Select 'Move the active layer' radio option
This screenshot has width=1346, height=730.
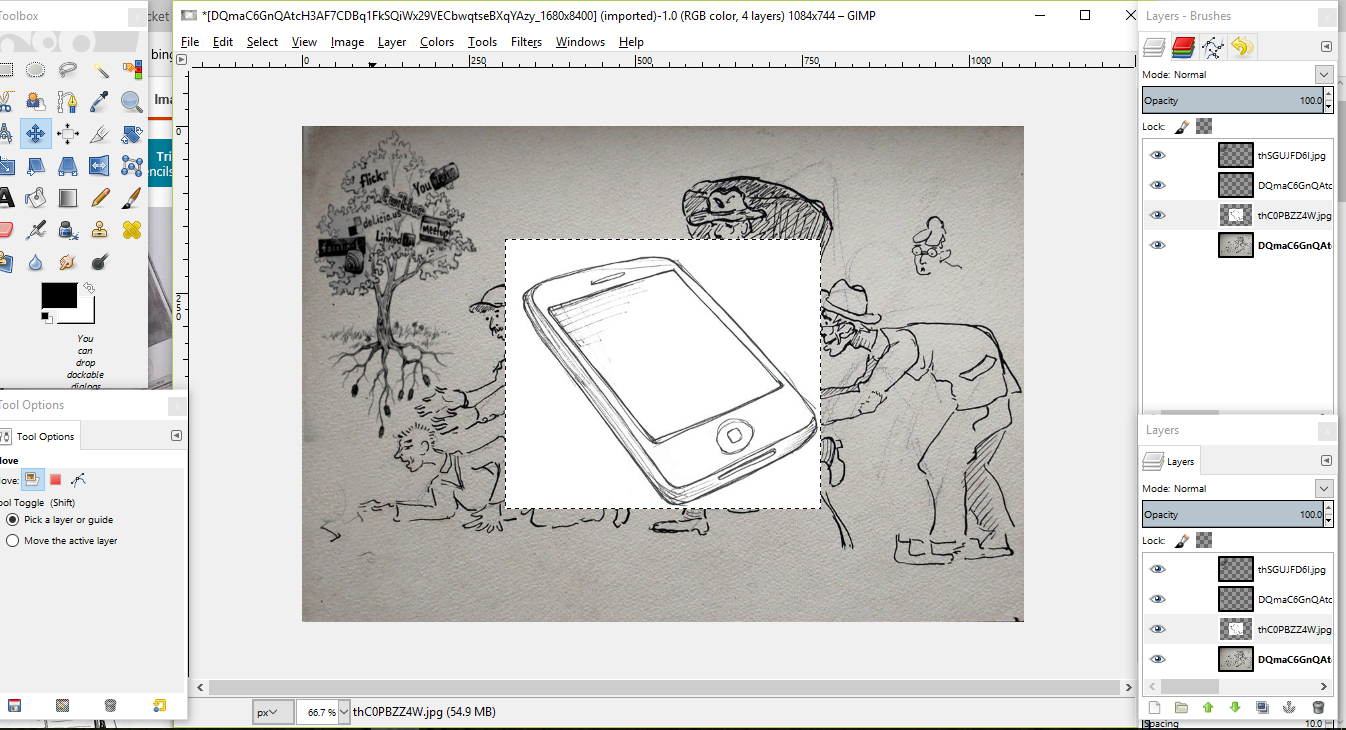pos(13,541)
